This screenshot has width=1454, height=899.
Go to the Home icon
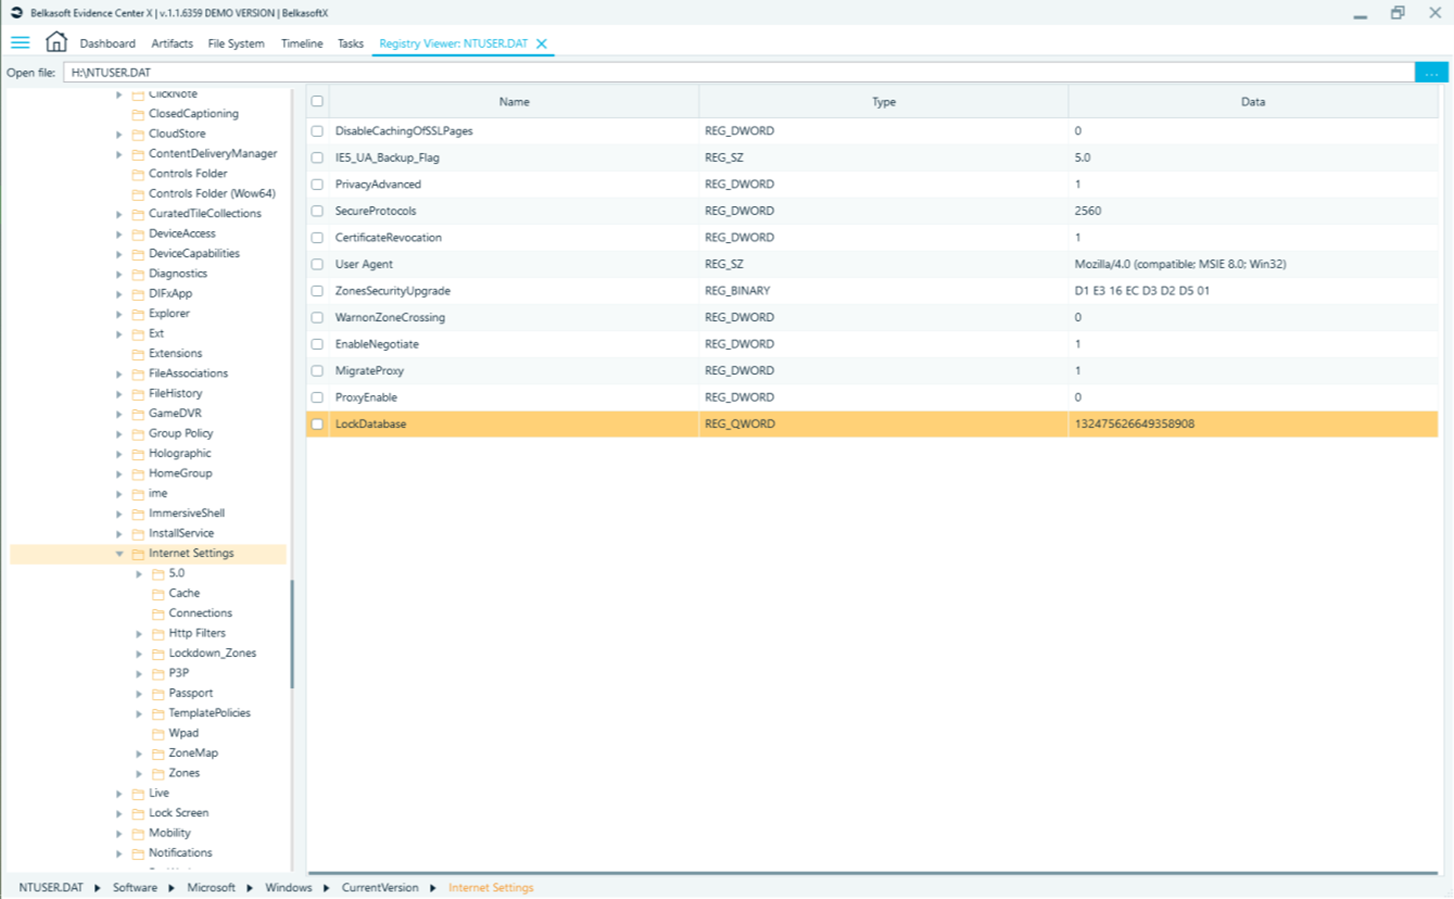(x=56, y=42)
